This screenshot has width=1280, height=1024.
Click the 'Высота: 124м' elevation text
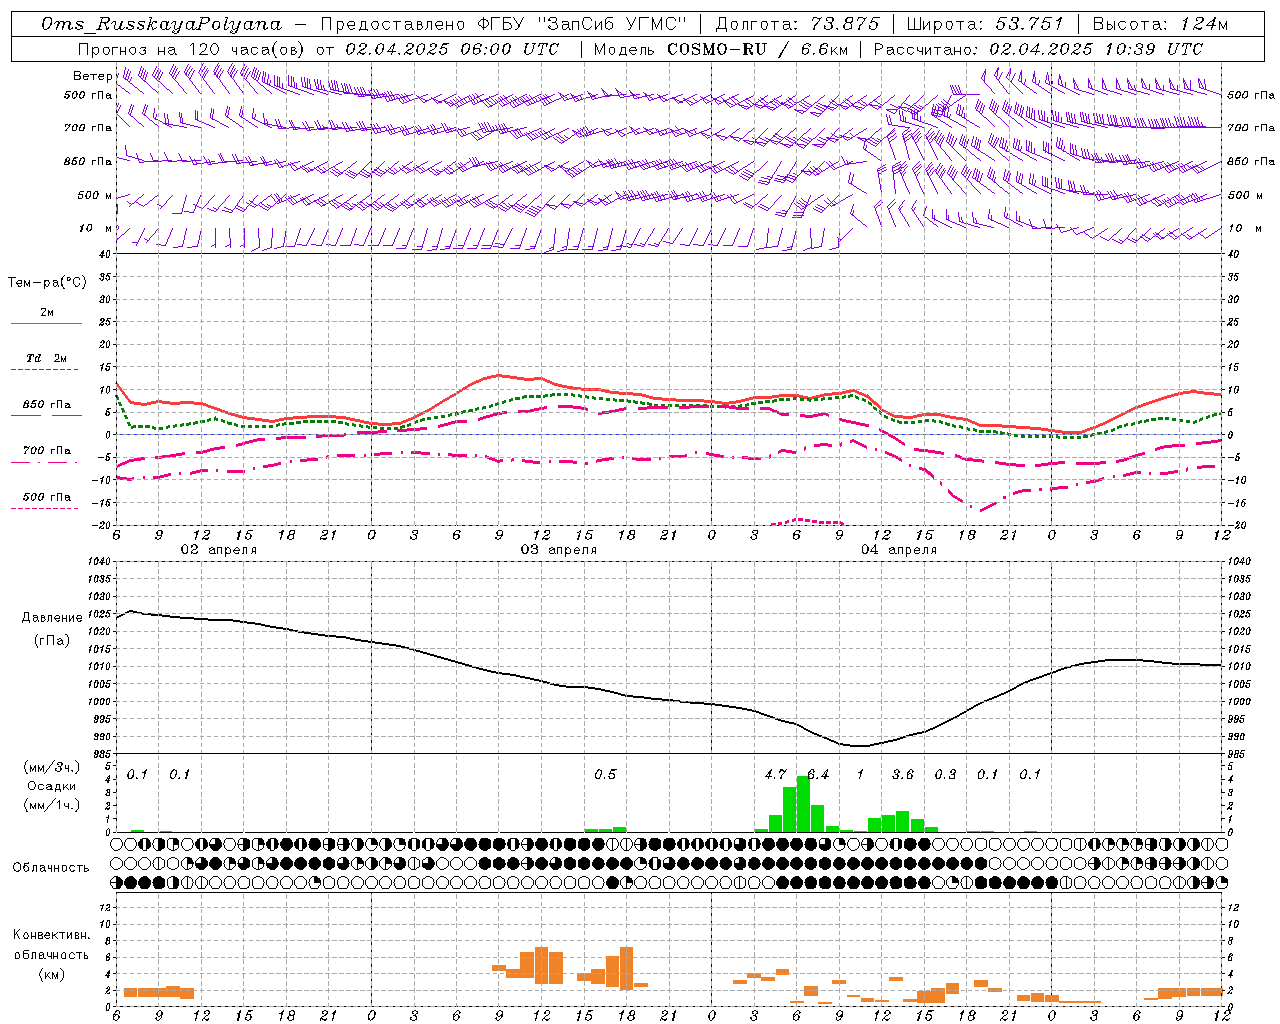pos(1160,24)
